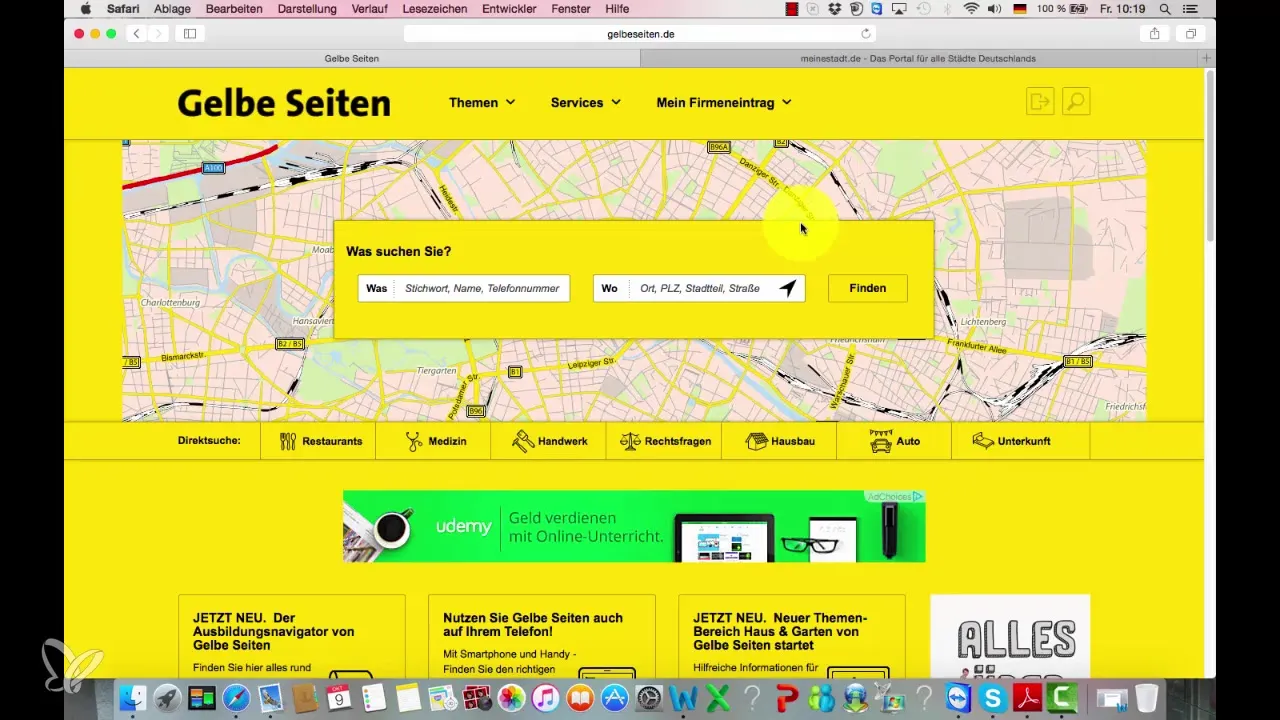The height and width of the screenshot is (720, 1280).
Task: Open the Ausbildungsnavigator teaser card
Action: (292, 637)
